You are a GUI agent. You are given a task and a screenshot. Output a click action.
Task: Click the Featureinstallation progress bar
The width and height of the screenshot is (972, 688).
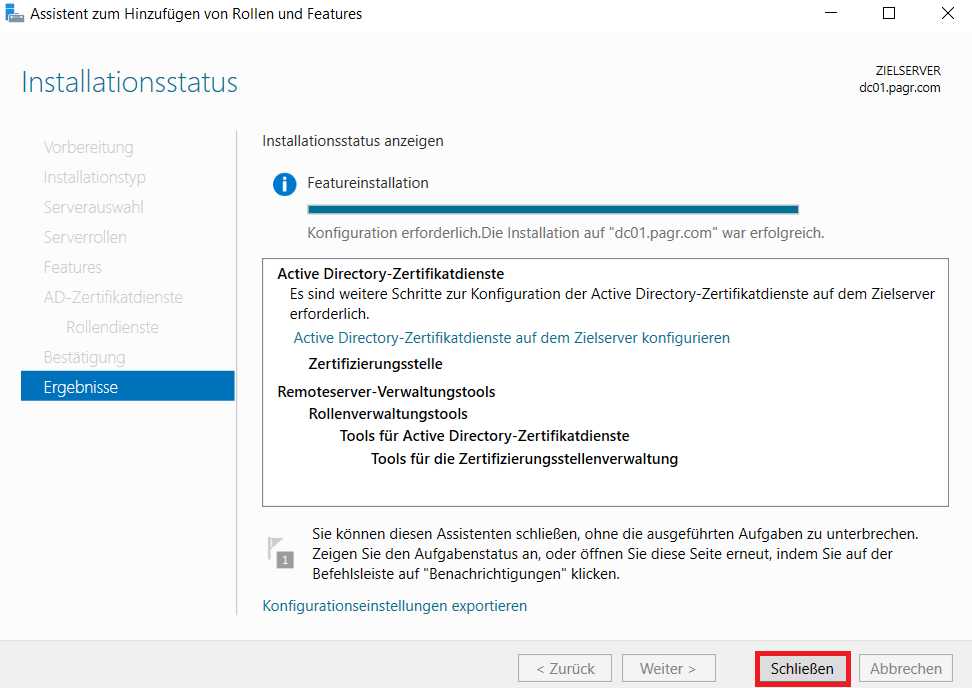[x=552, y=210]
